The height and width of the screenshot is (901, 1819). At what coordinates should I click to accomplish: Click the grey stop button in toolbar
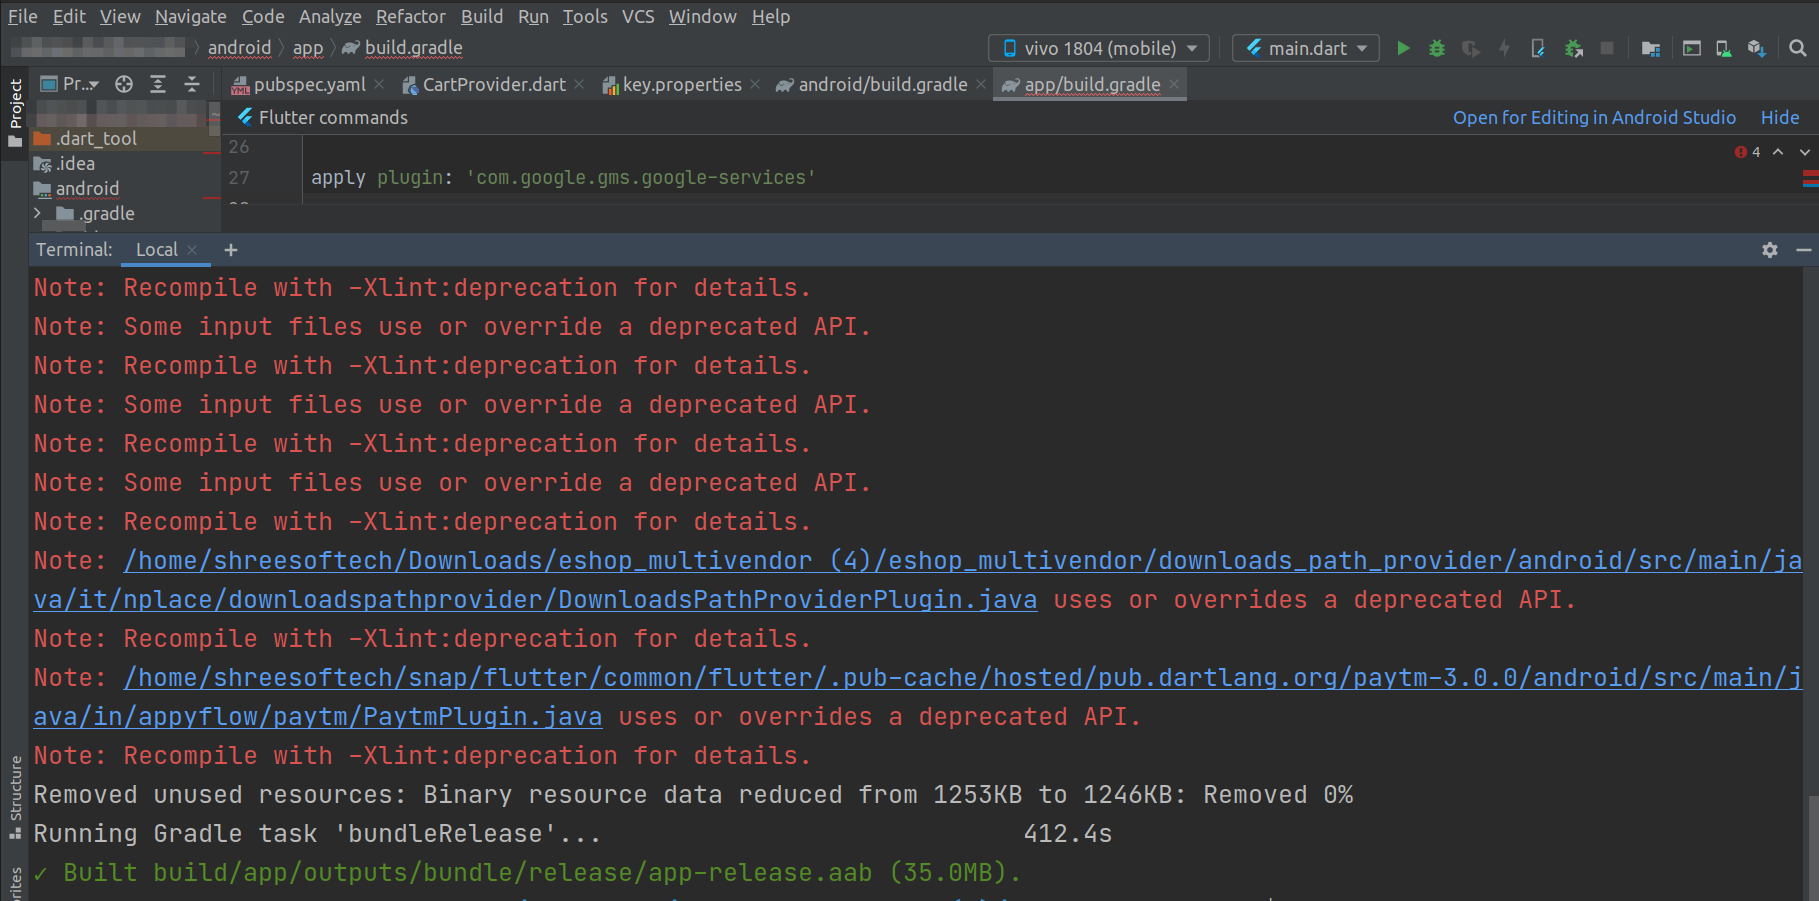click(x=1607, y=48)
